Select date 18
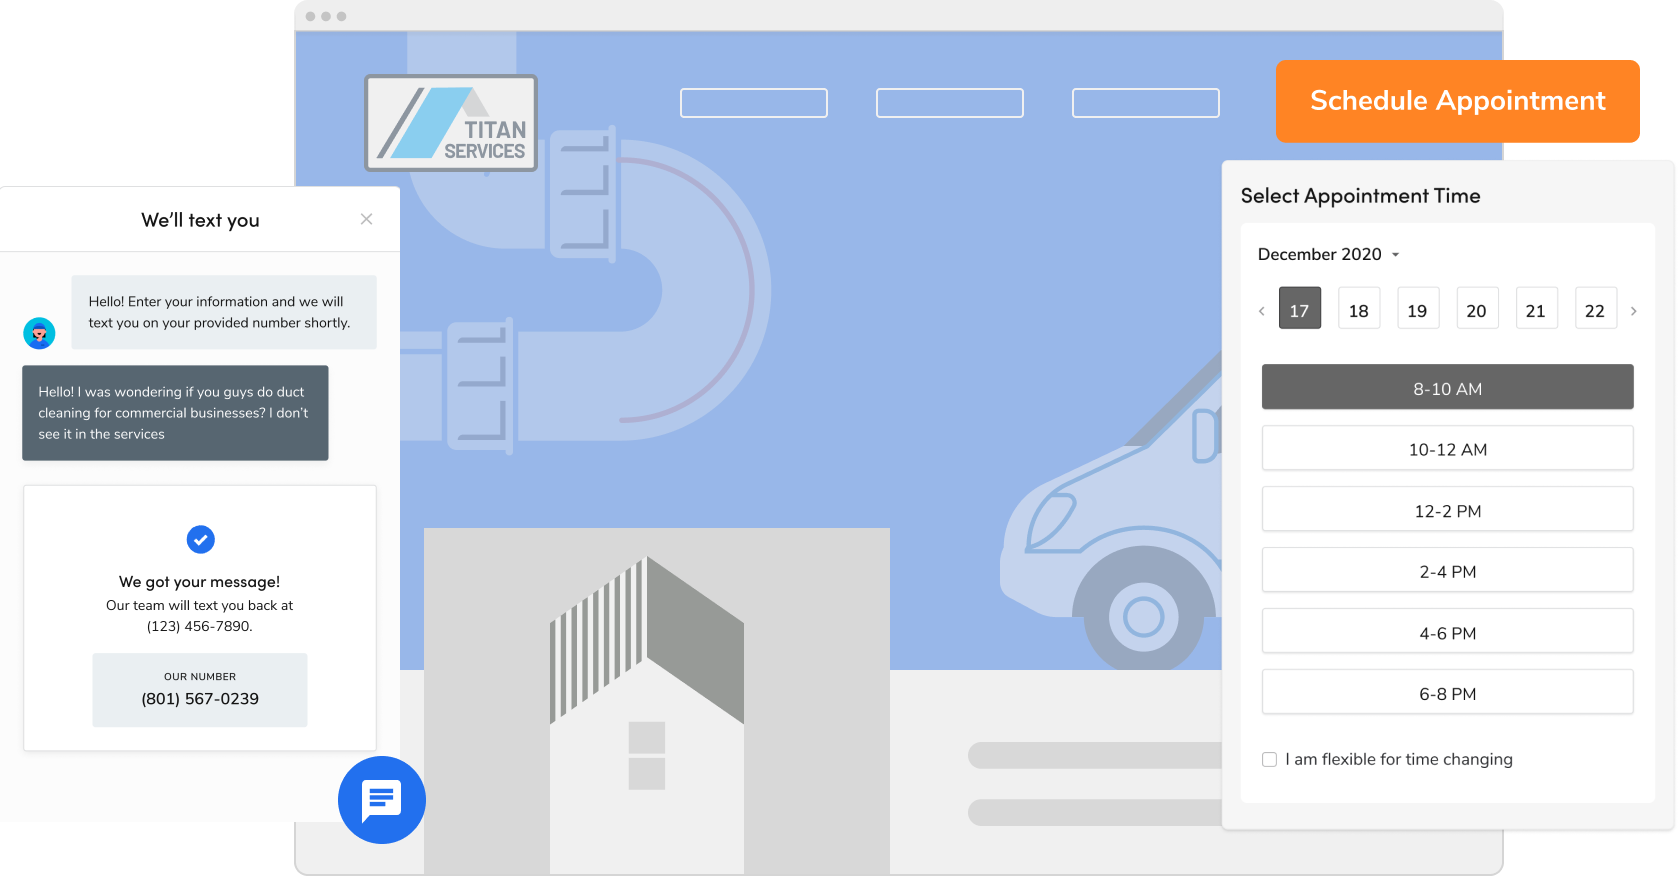Screen dimensions: 1678x876 click(x=1358, y=309)
